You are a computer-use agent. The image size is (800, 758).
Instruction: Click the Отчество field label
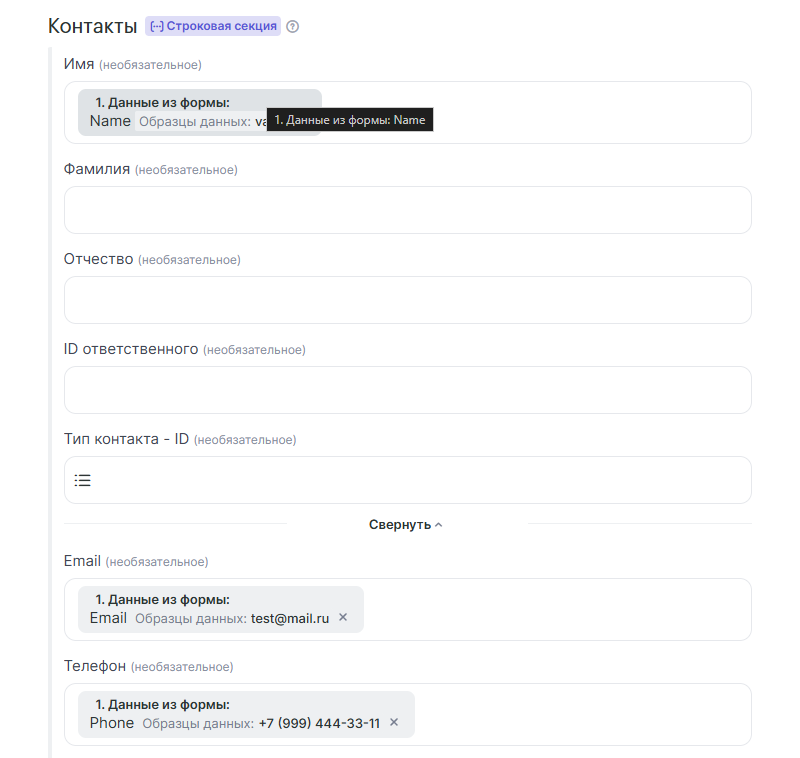(x=99, y=259)
